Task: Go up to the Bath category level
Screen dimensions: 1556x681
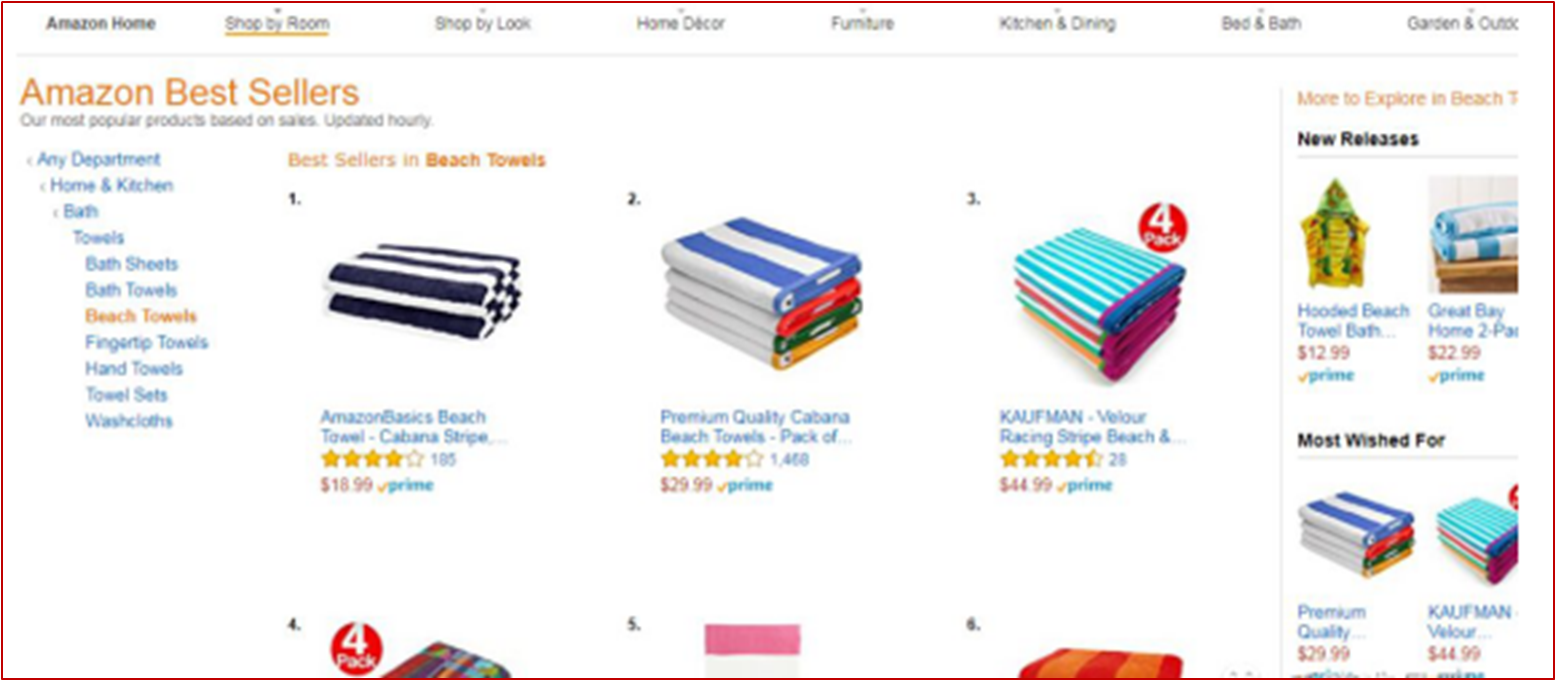Action: pos(81,211)
